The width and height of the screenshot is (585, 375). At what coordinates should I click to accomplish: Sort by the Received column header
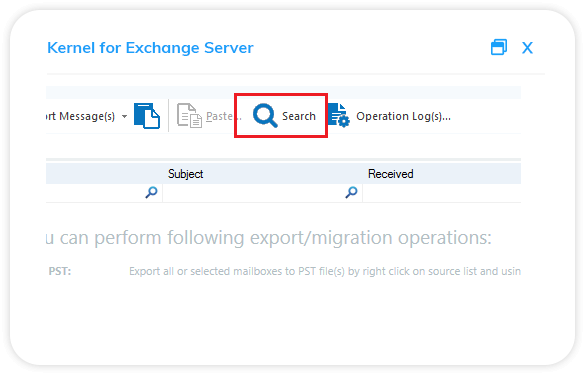391,174
